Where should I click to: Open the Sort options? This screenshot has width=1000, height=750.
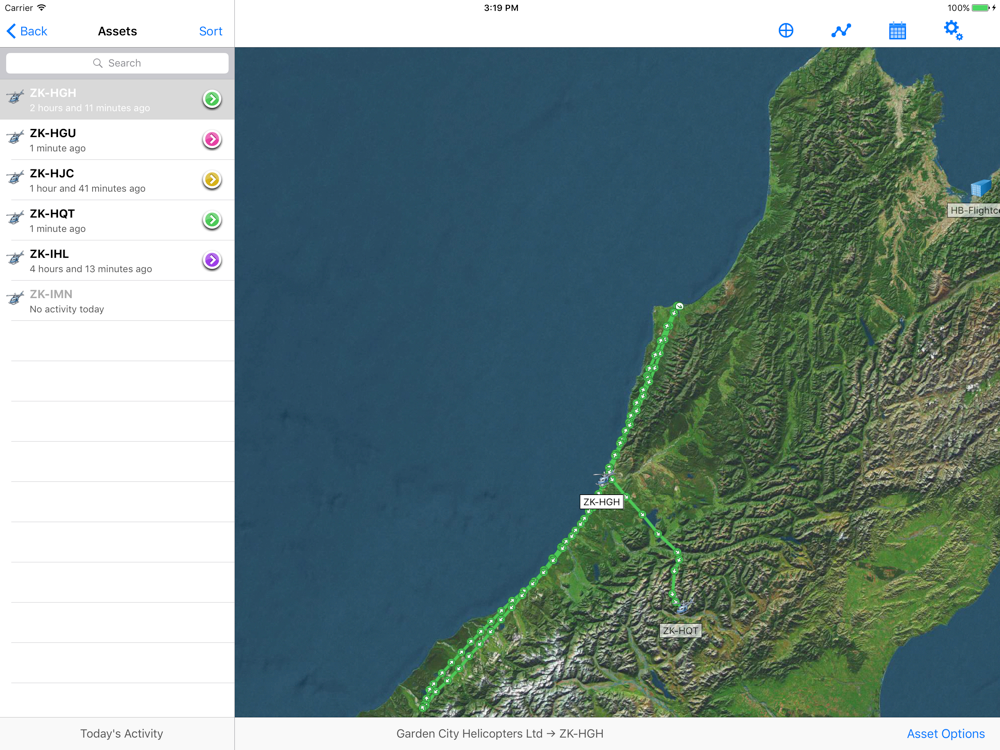[210, 31]
